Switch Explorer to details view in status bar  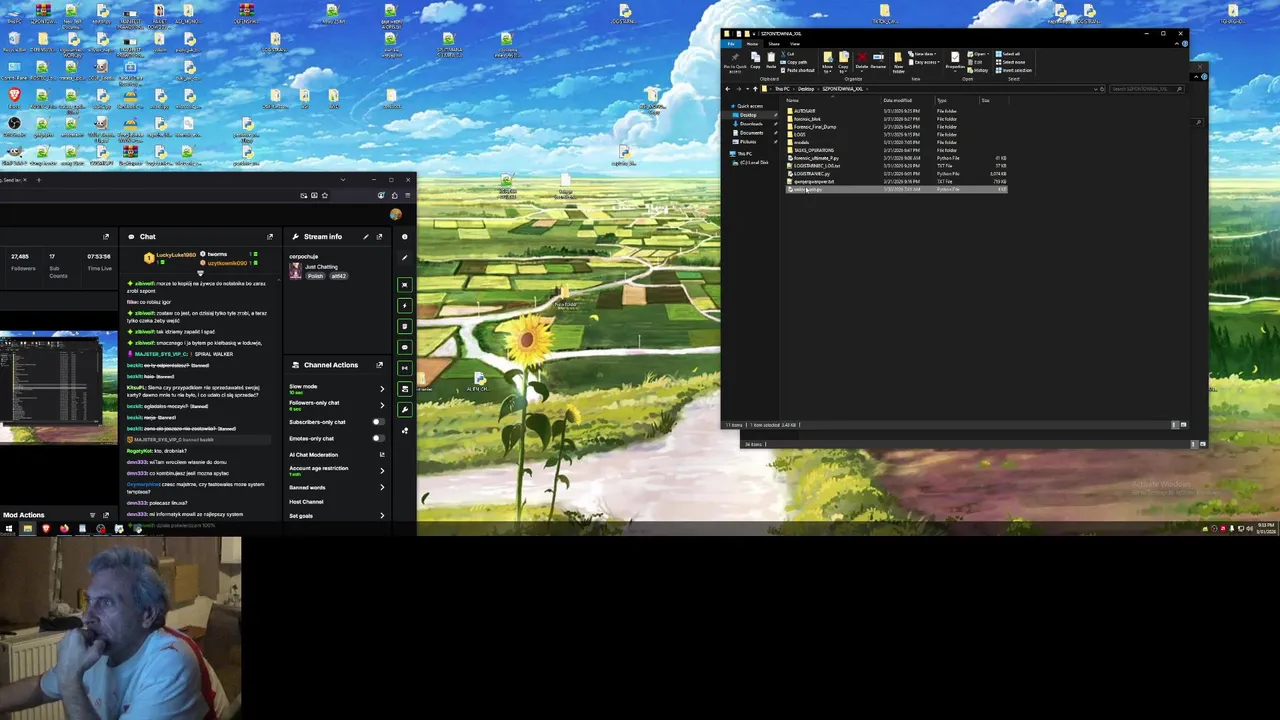point(1174,425)
